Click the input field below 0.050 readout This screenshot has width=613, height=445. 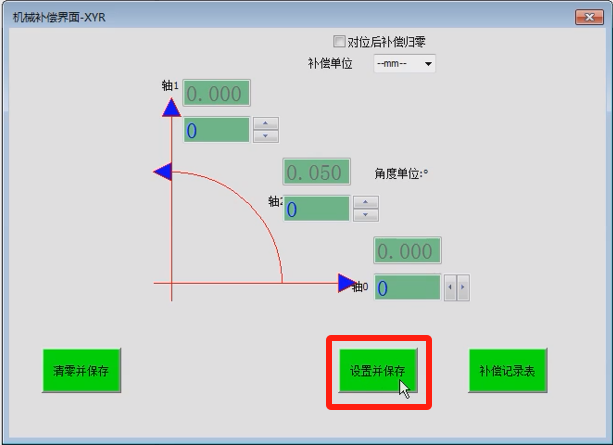316,209
